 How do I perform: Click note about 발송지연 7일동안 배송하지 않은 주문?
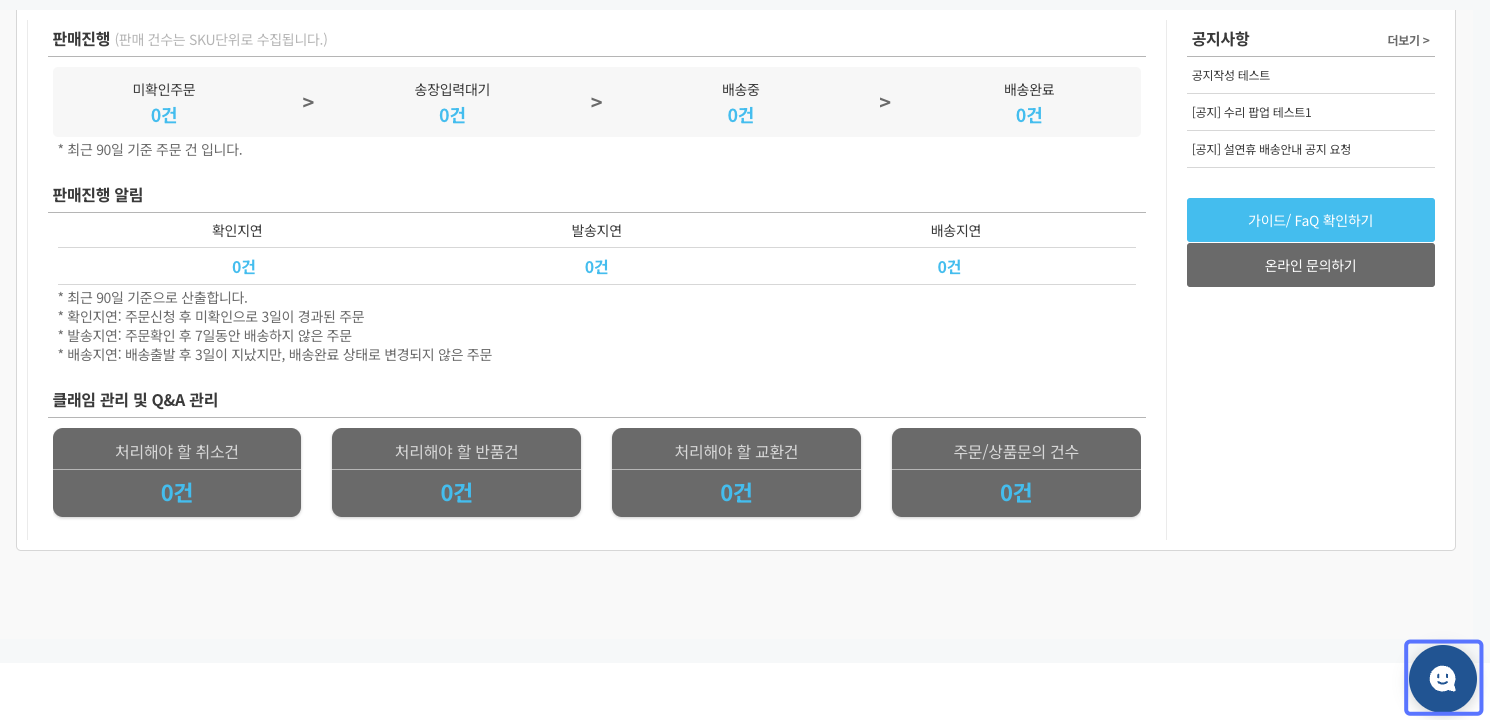coord(205,335)
